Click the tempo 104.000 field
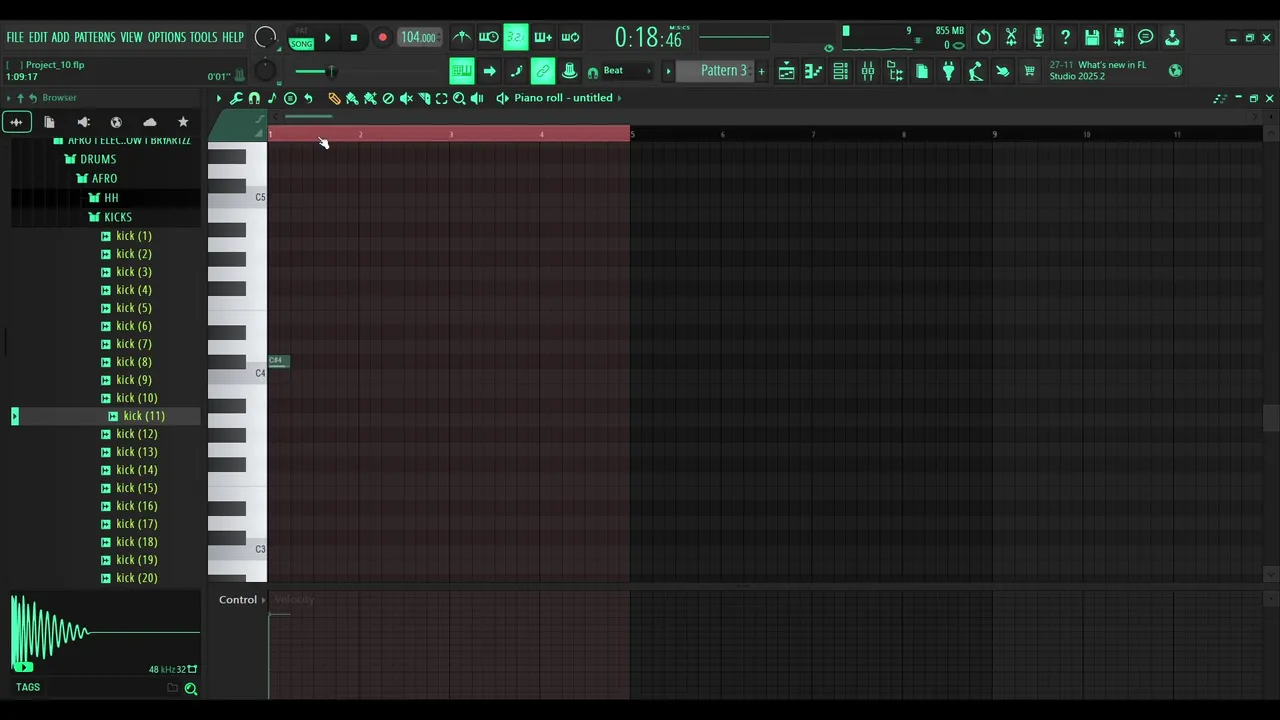The image size is (1280, 720). (x=418, y=38)
